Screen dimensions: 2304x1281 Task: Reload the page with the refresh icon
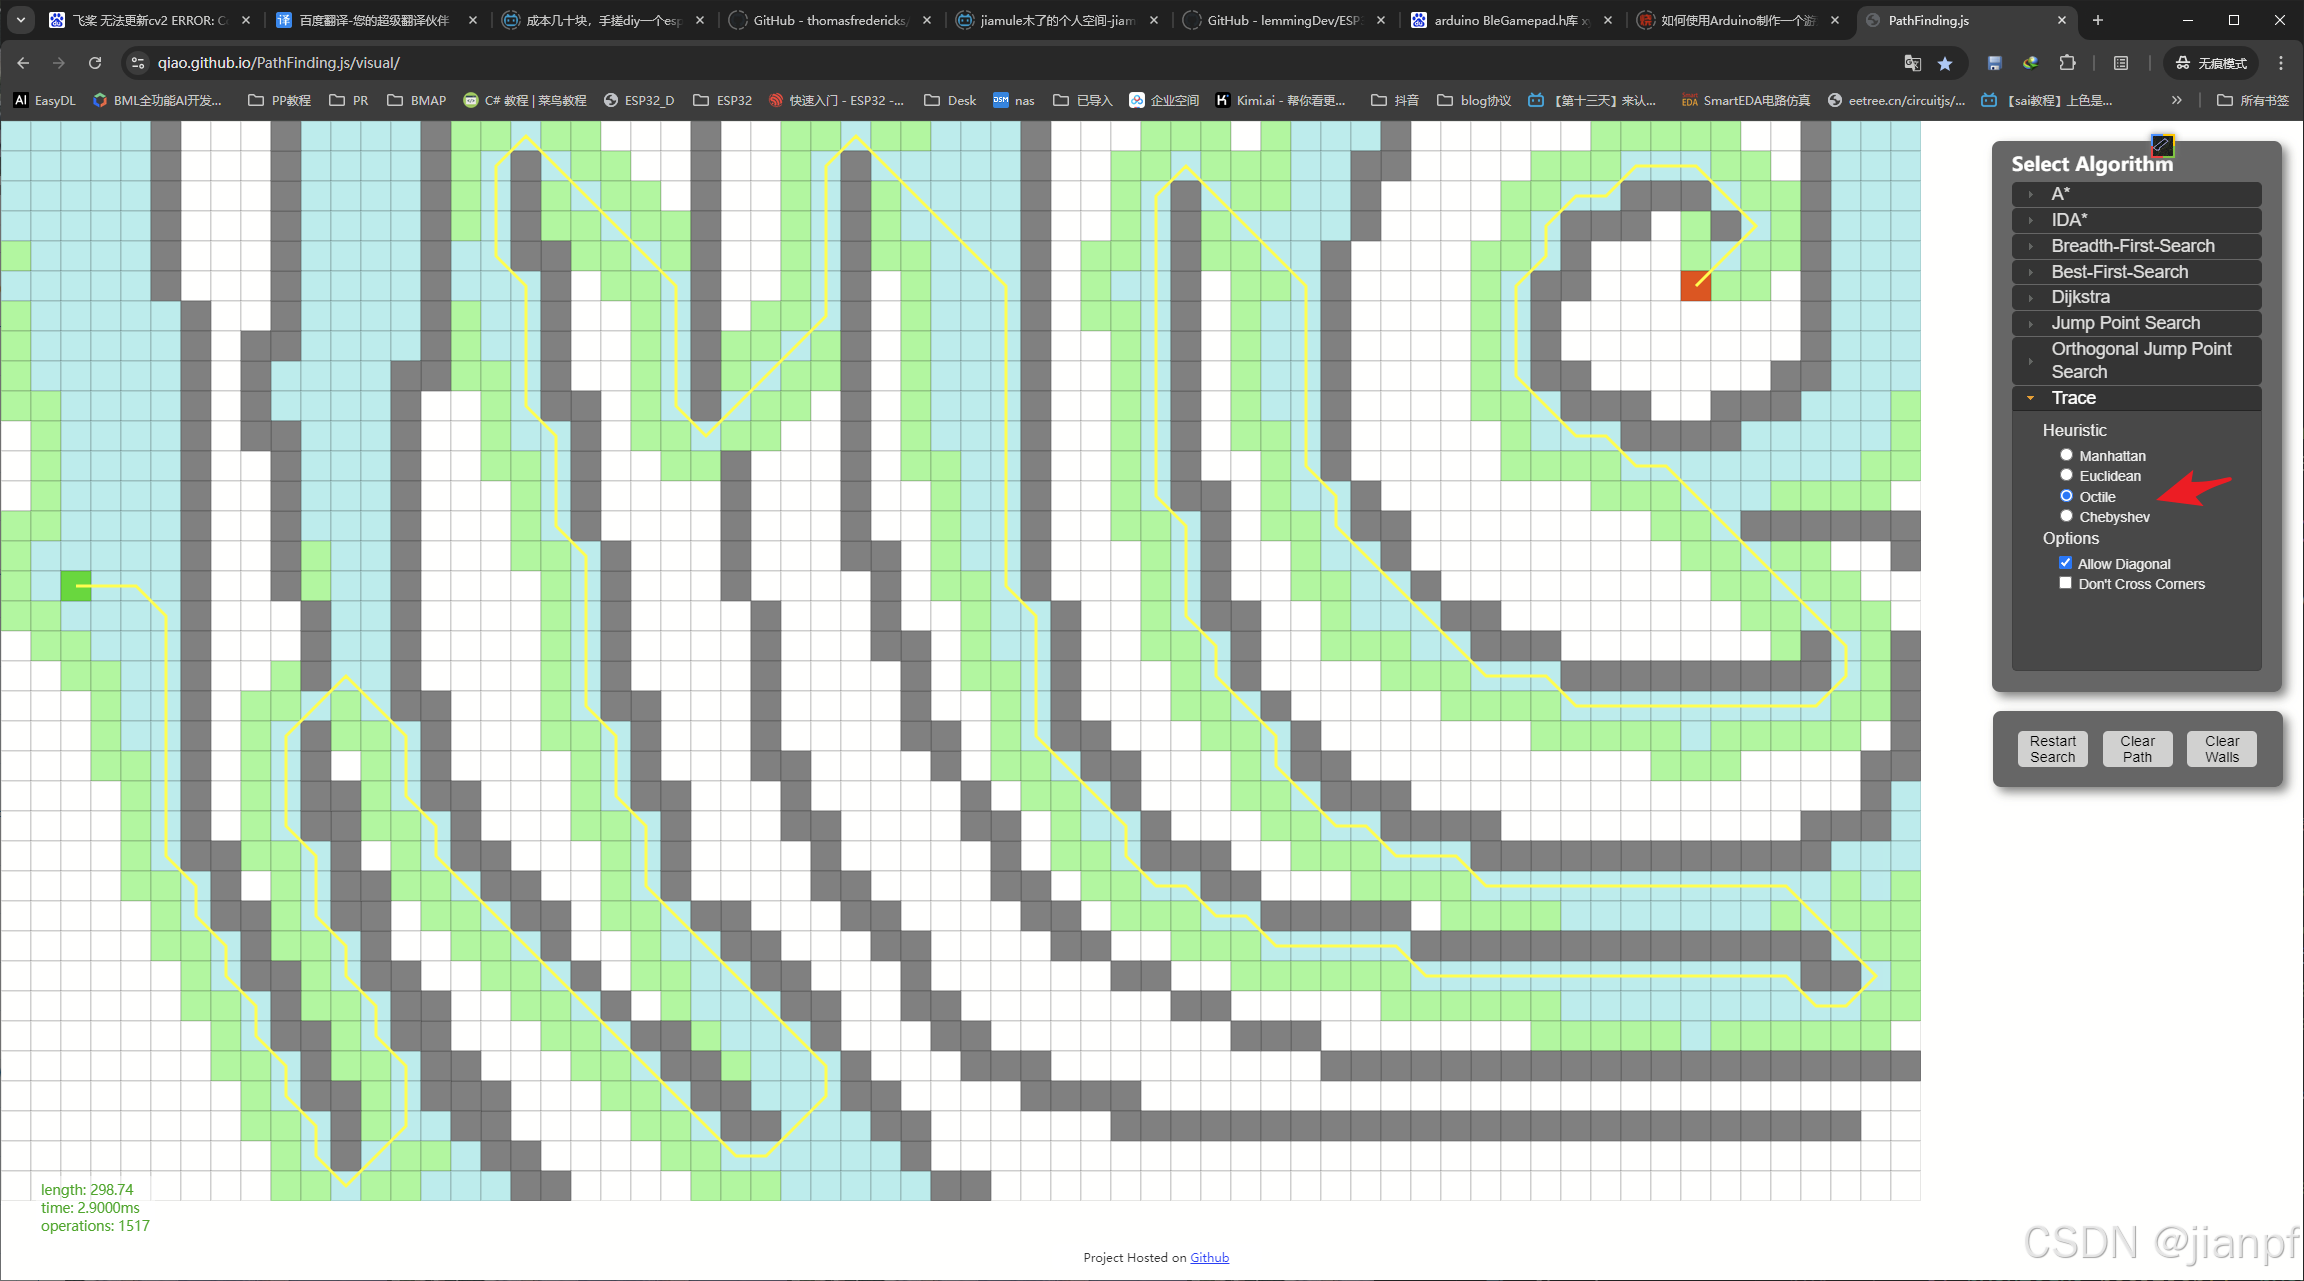point(95,63)
